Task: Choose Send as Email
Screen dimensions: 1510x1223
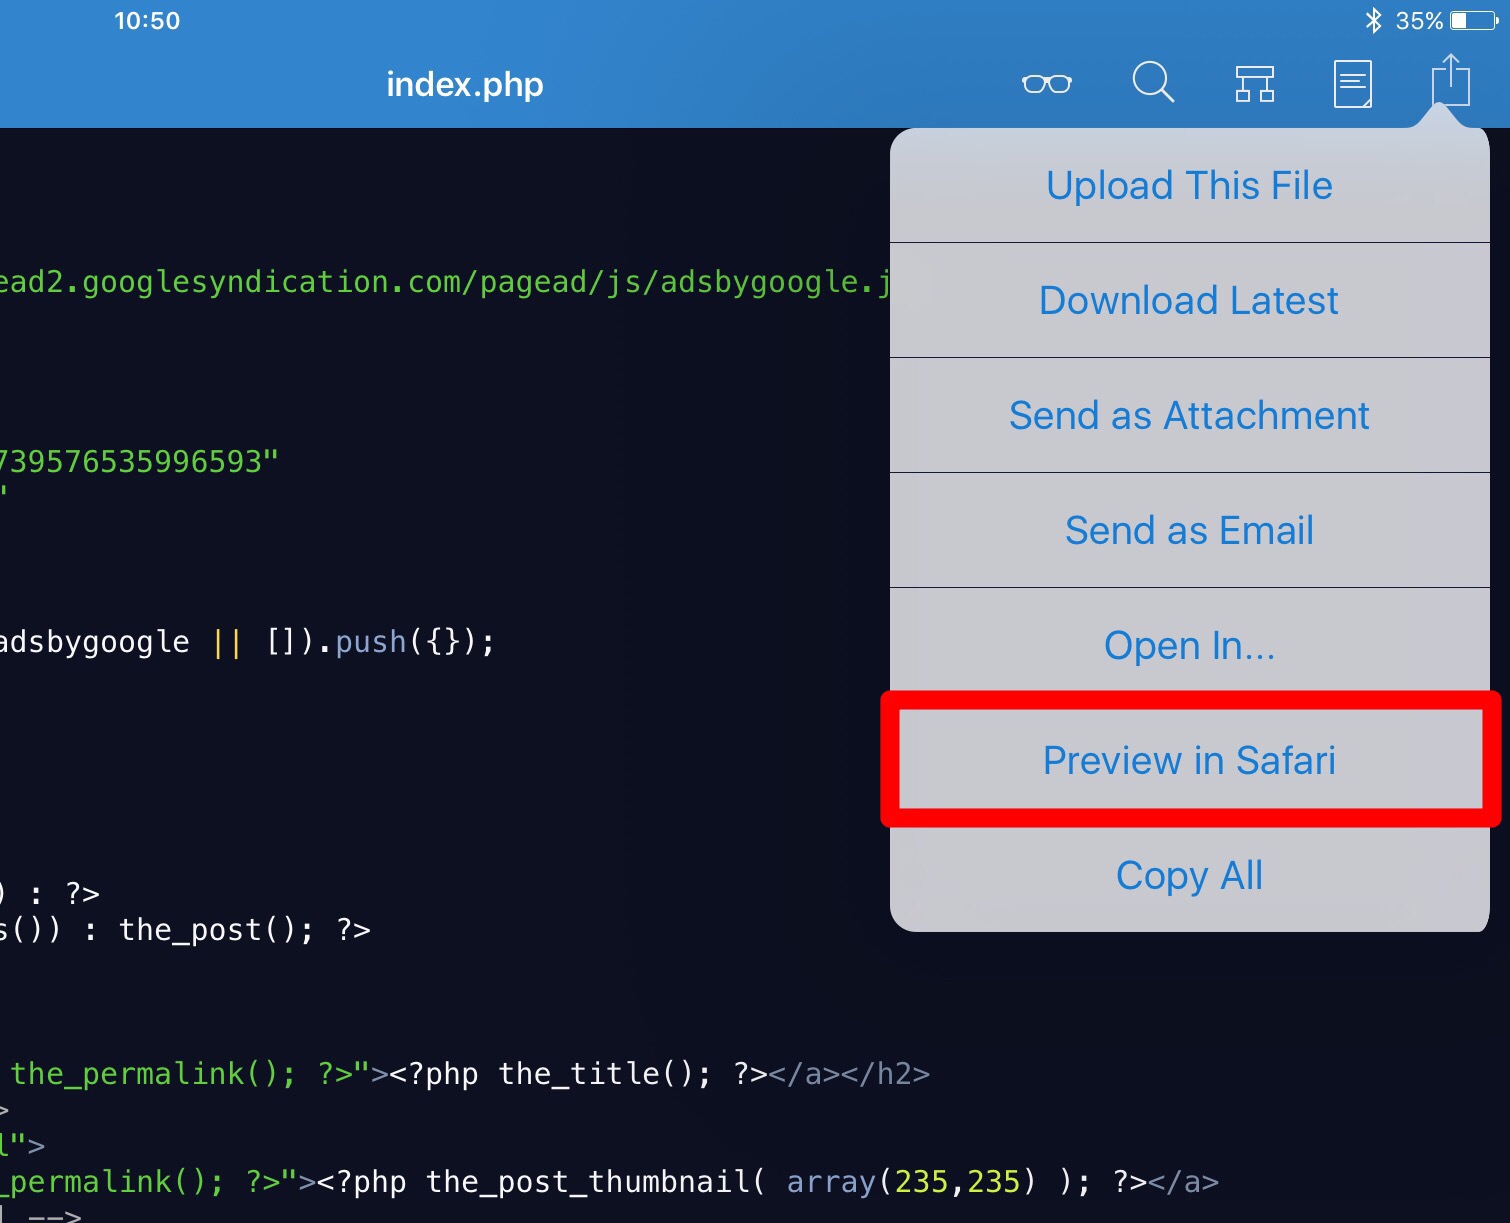Action: tap(1189, 531)
